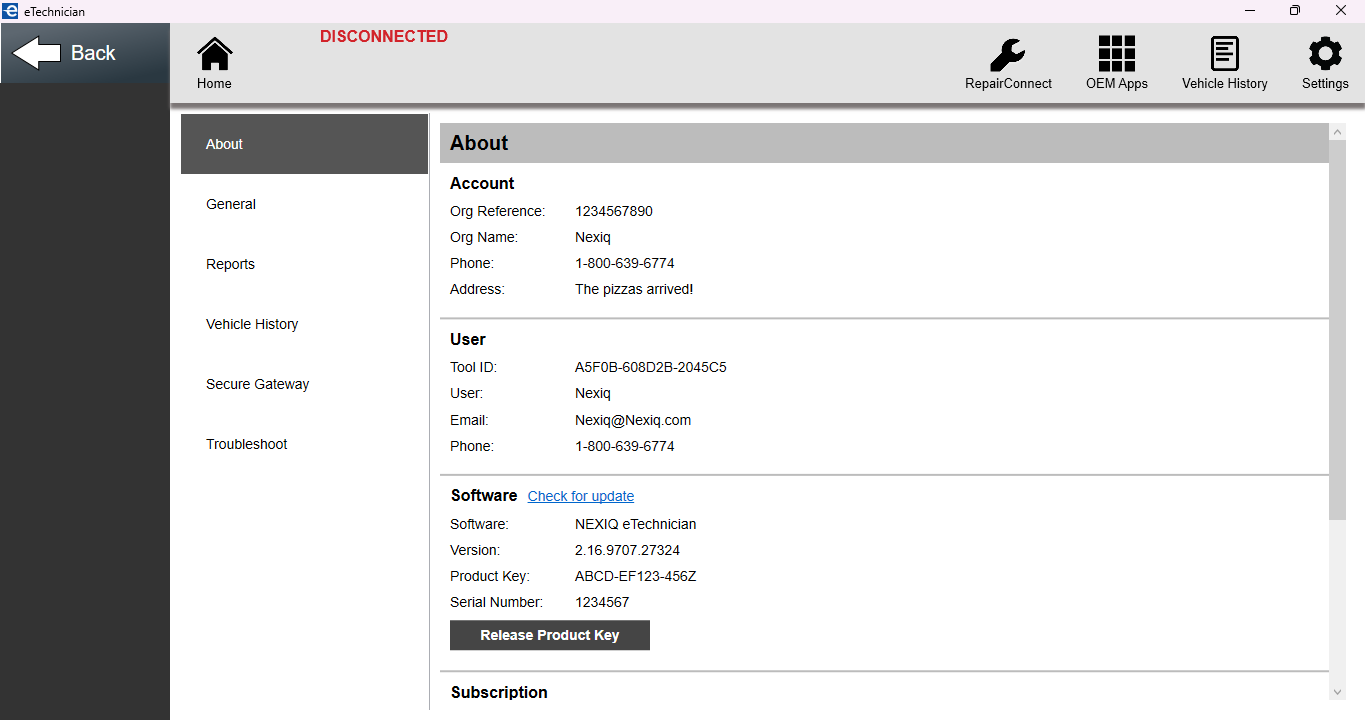Click the address 'The pizzas arrived!'
The height and width of the screenshot is (720, 1365).
[634, 289]
